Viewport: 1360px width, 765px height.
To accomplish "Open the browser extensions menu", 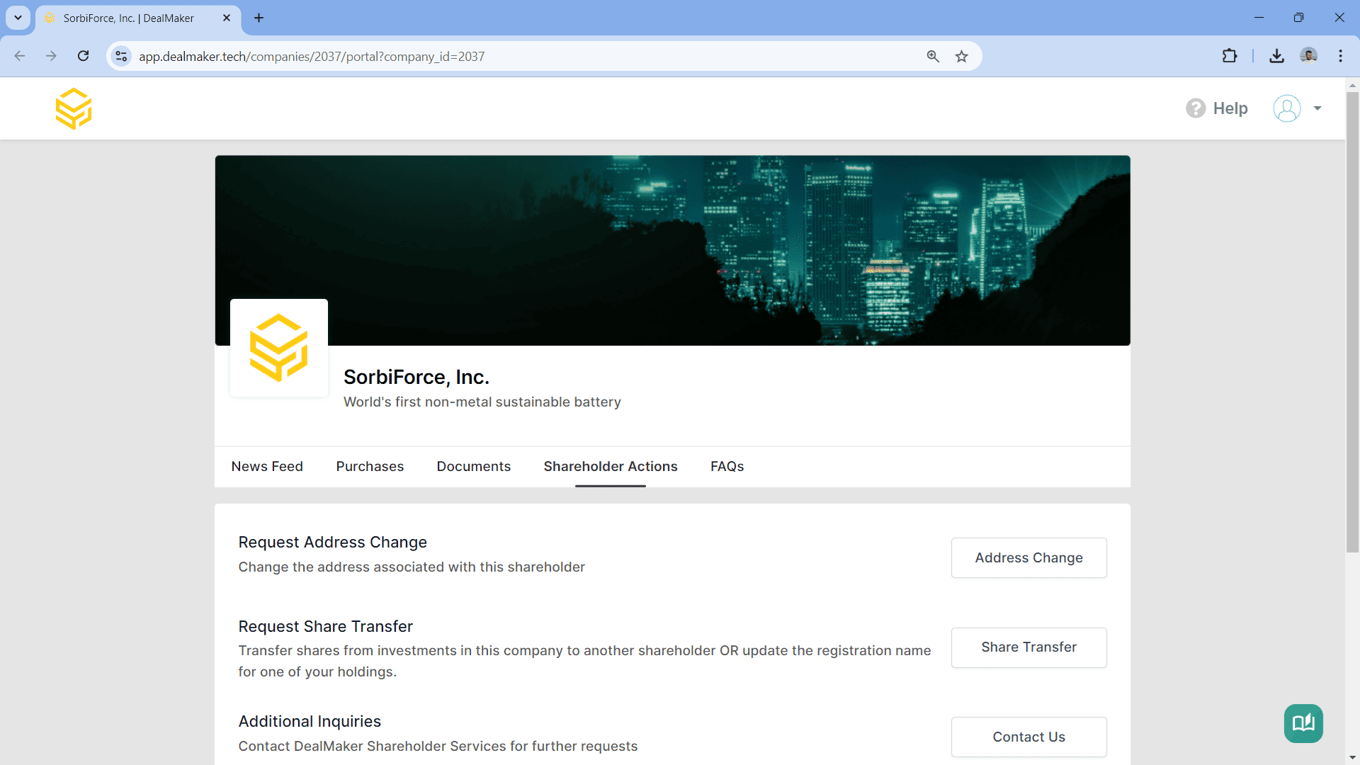I will point(1230,56).
